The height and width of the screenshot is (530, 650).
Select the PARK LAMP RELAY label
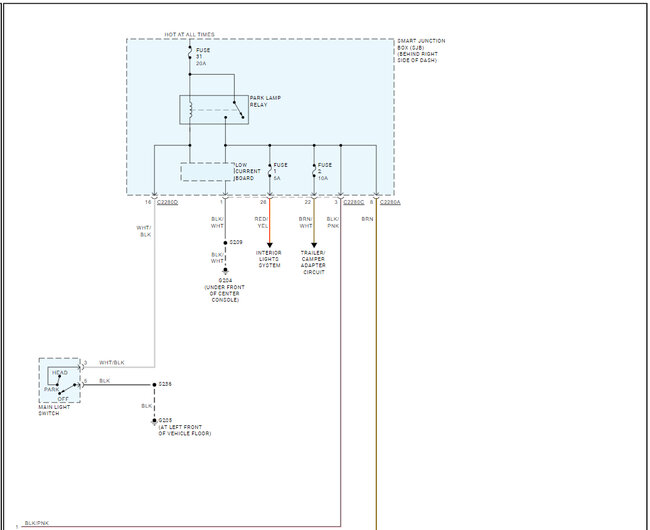pyautogui.click(x=265, y=101)
